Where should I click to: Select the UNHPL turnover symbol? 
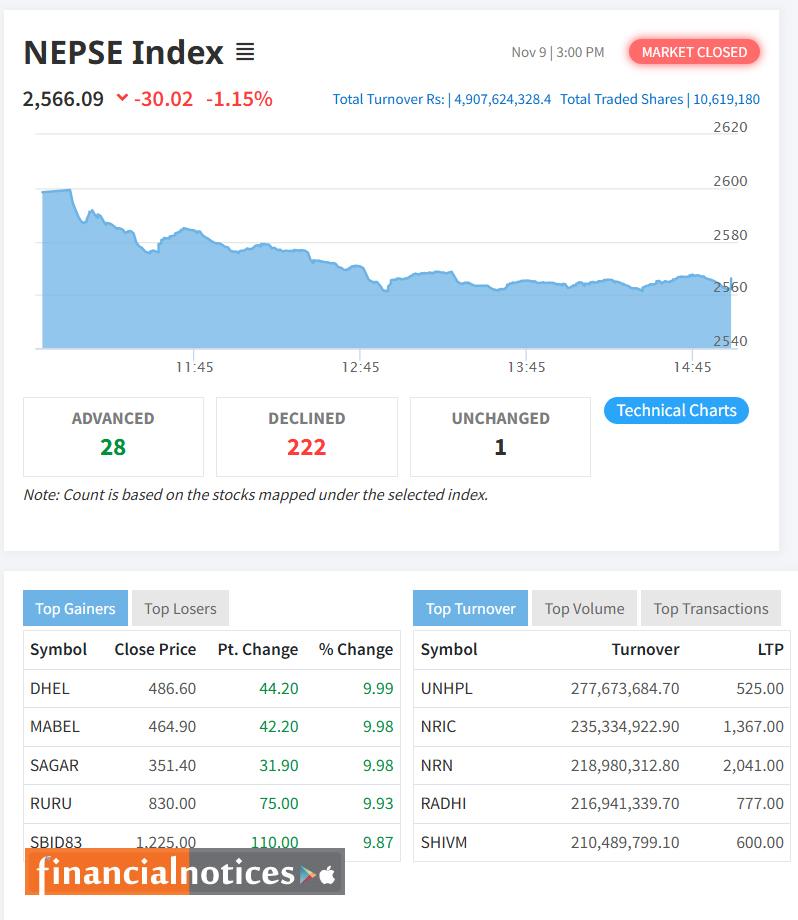tap(449, 689)
